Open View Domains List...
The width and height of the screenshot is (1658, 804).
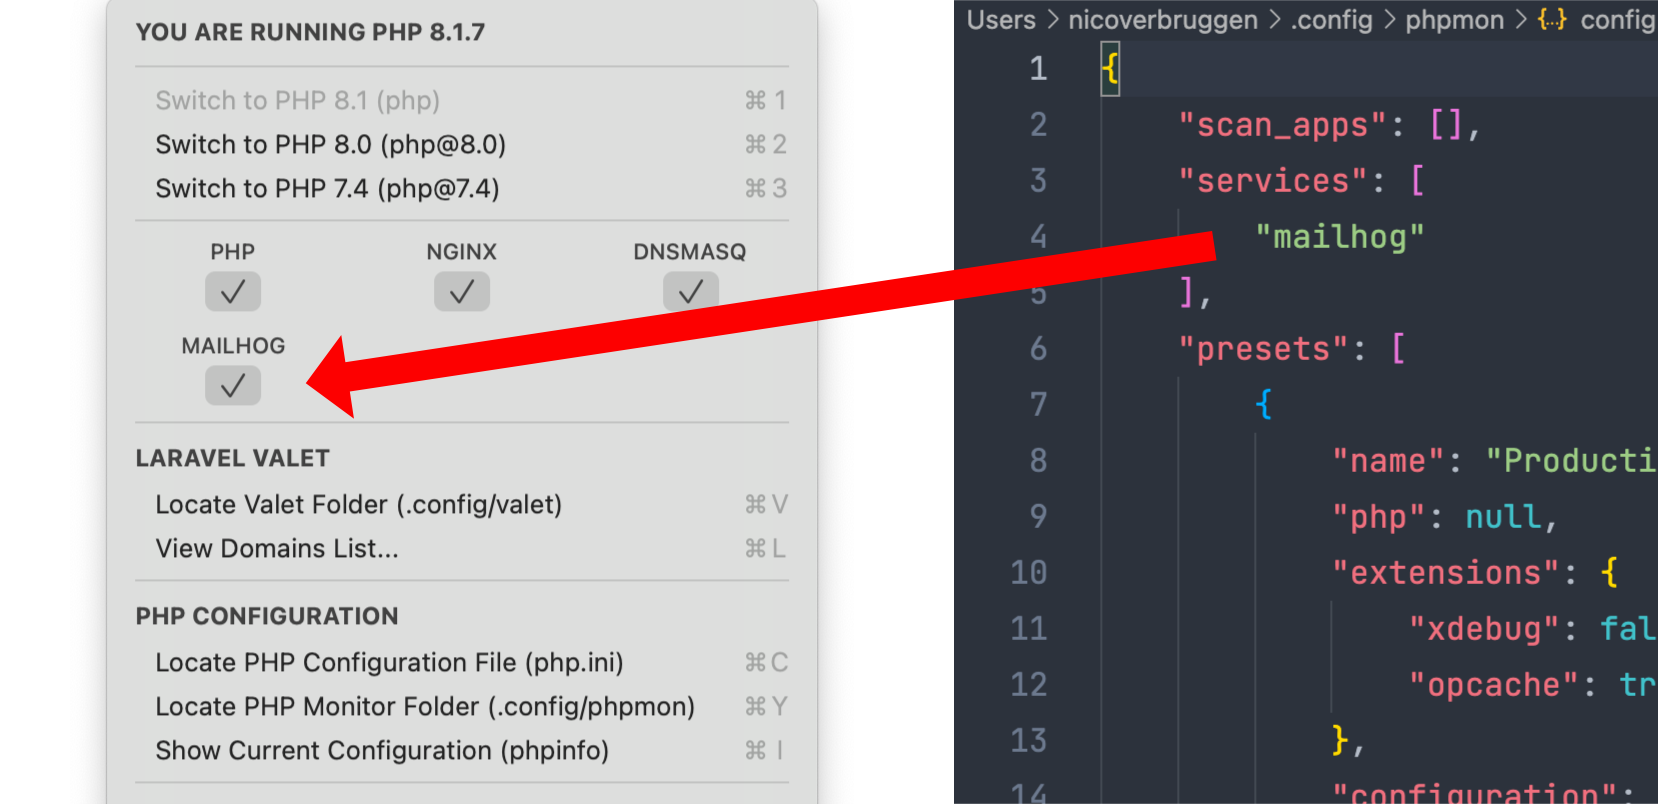[462, 549]
